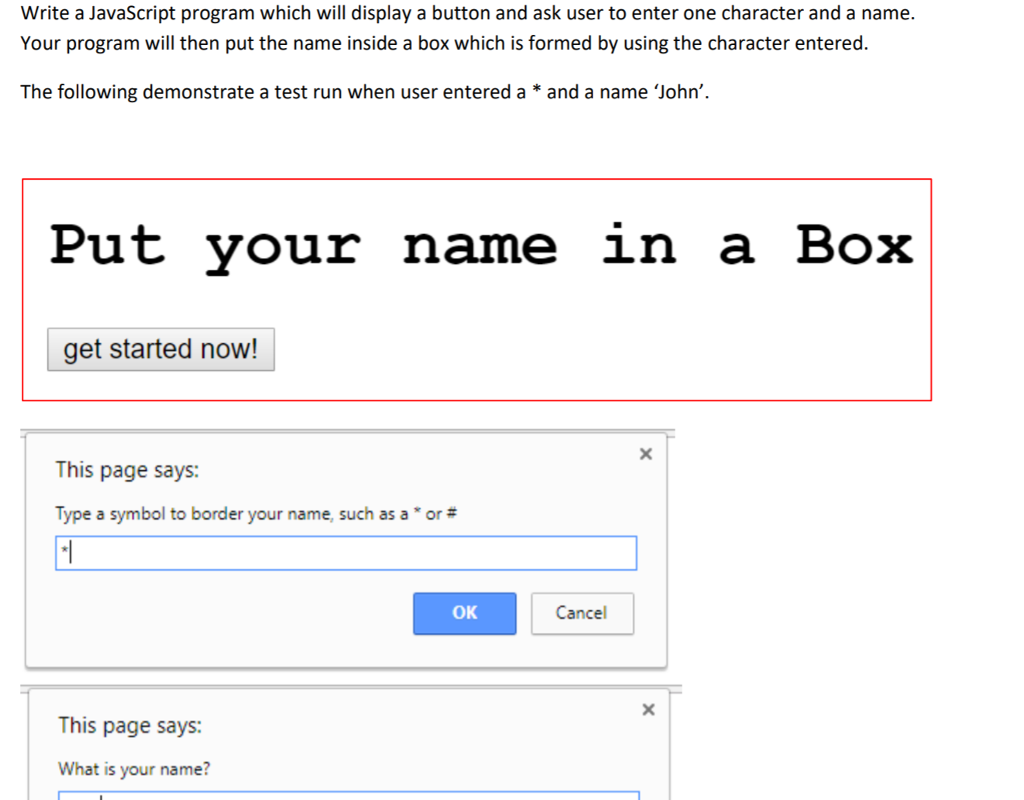Click "This page says:" on the first dialog
1024x800 pixels.
click(127, 470)
